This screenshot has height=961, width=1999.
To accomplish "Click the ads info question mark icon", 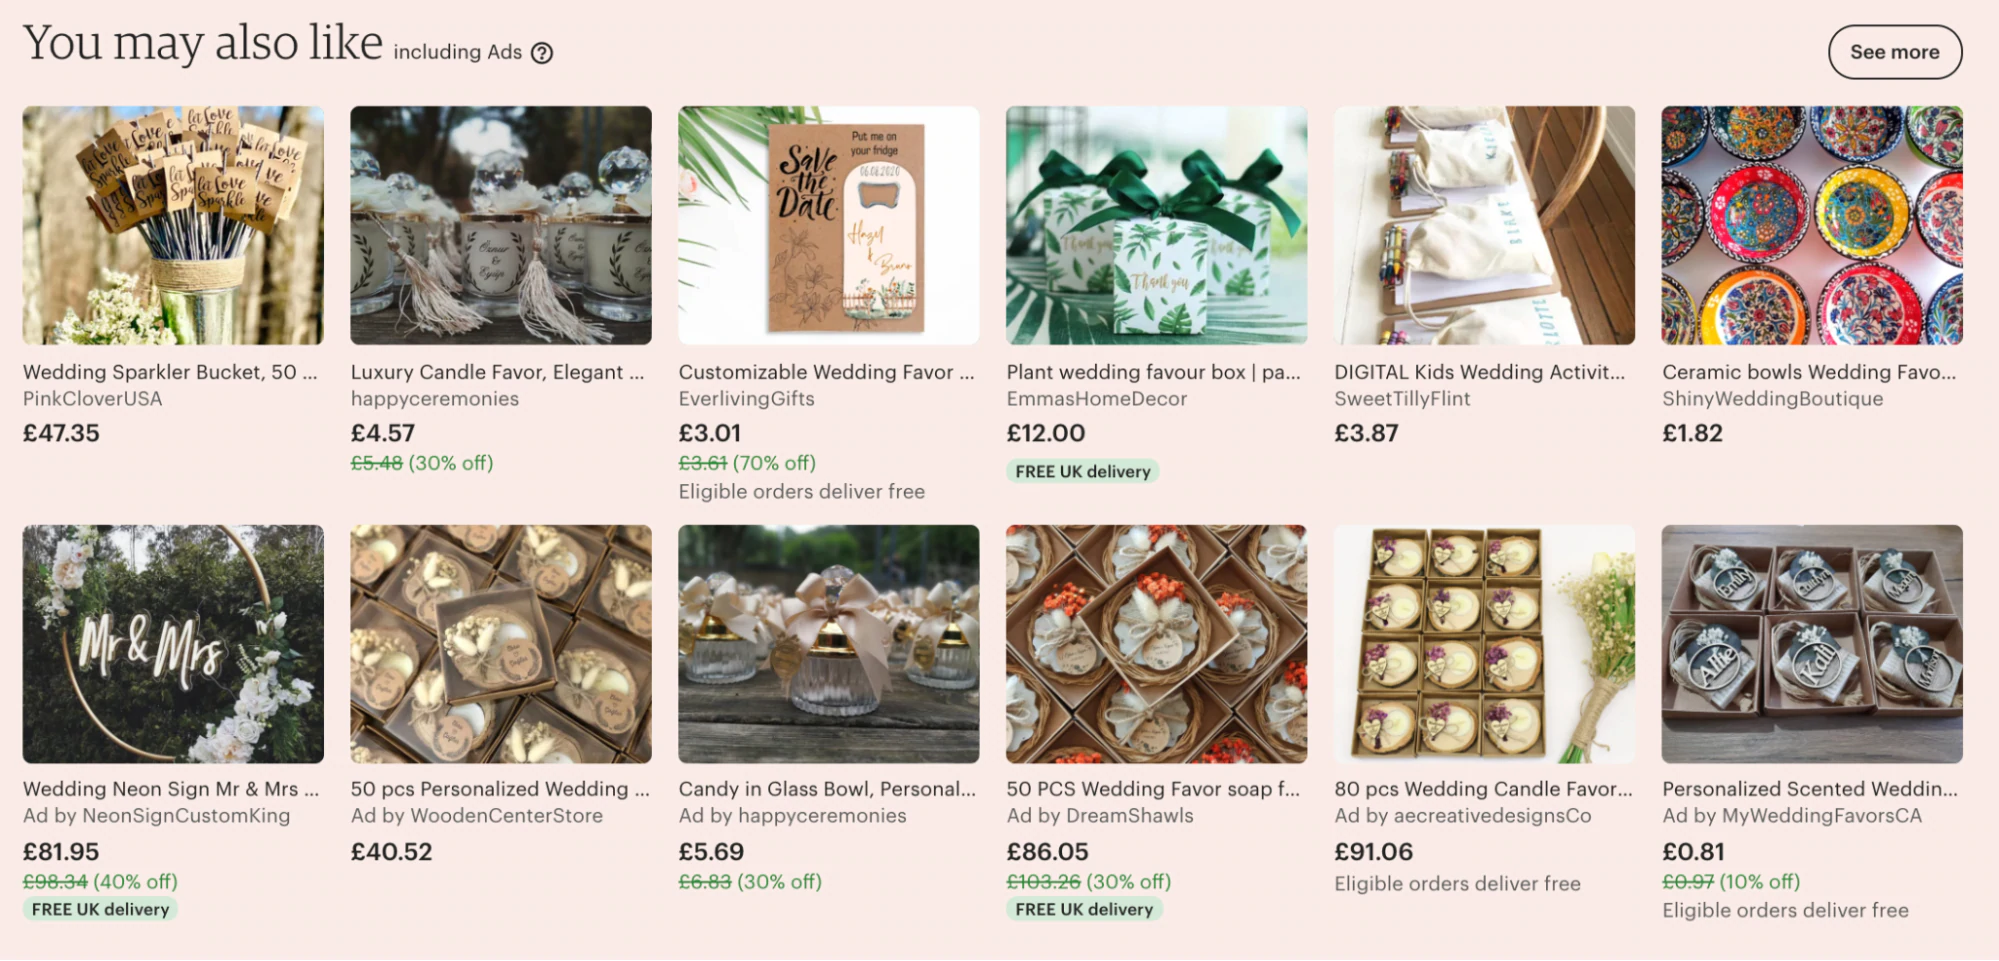I will click(542, 53).
